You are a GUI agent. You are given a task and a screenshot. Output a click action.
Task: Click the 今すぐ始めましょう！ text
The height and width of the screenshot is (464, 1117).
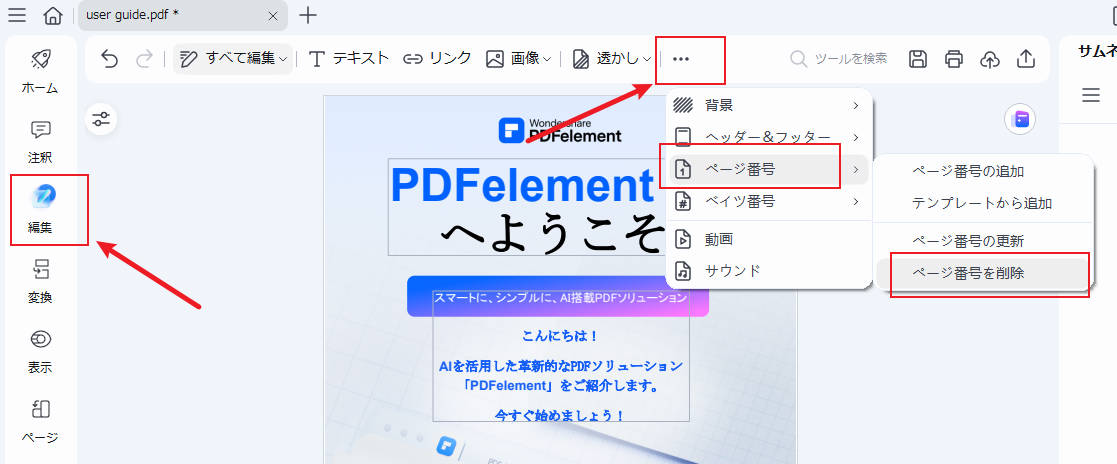tap(560, 415)
